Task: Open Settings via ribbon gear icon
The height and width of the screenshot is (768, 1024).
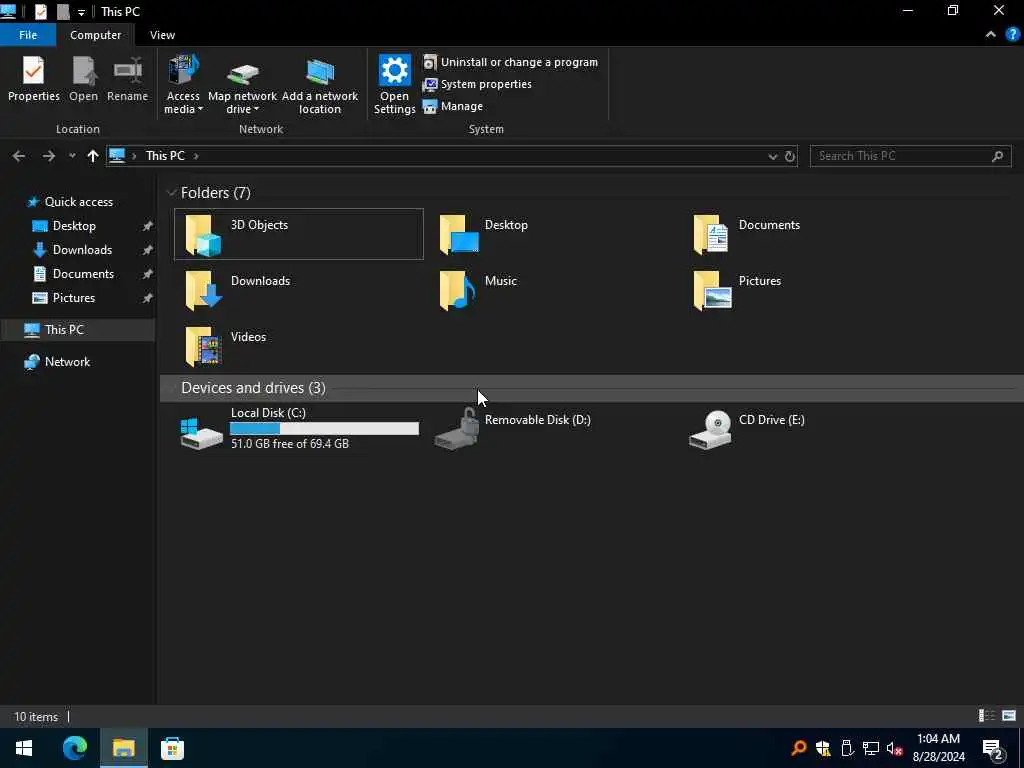Action: (x=394, y=85)
